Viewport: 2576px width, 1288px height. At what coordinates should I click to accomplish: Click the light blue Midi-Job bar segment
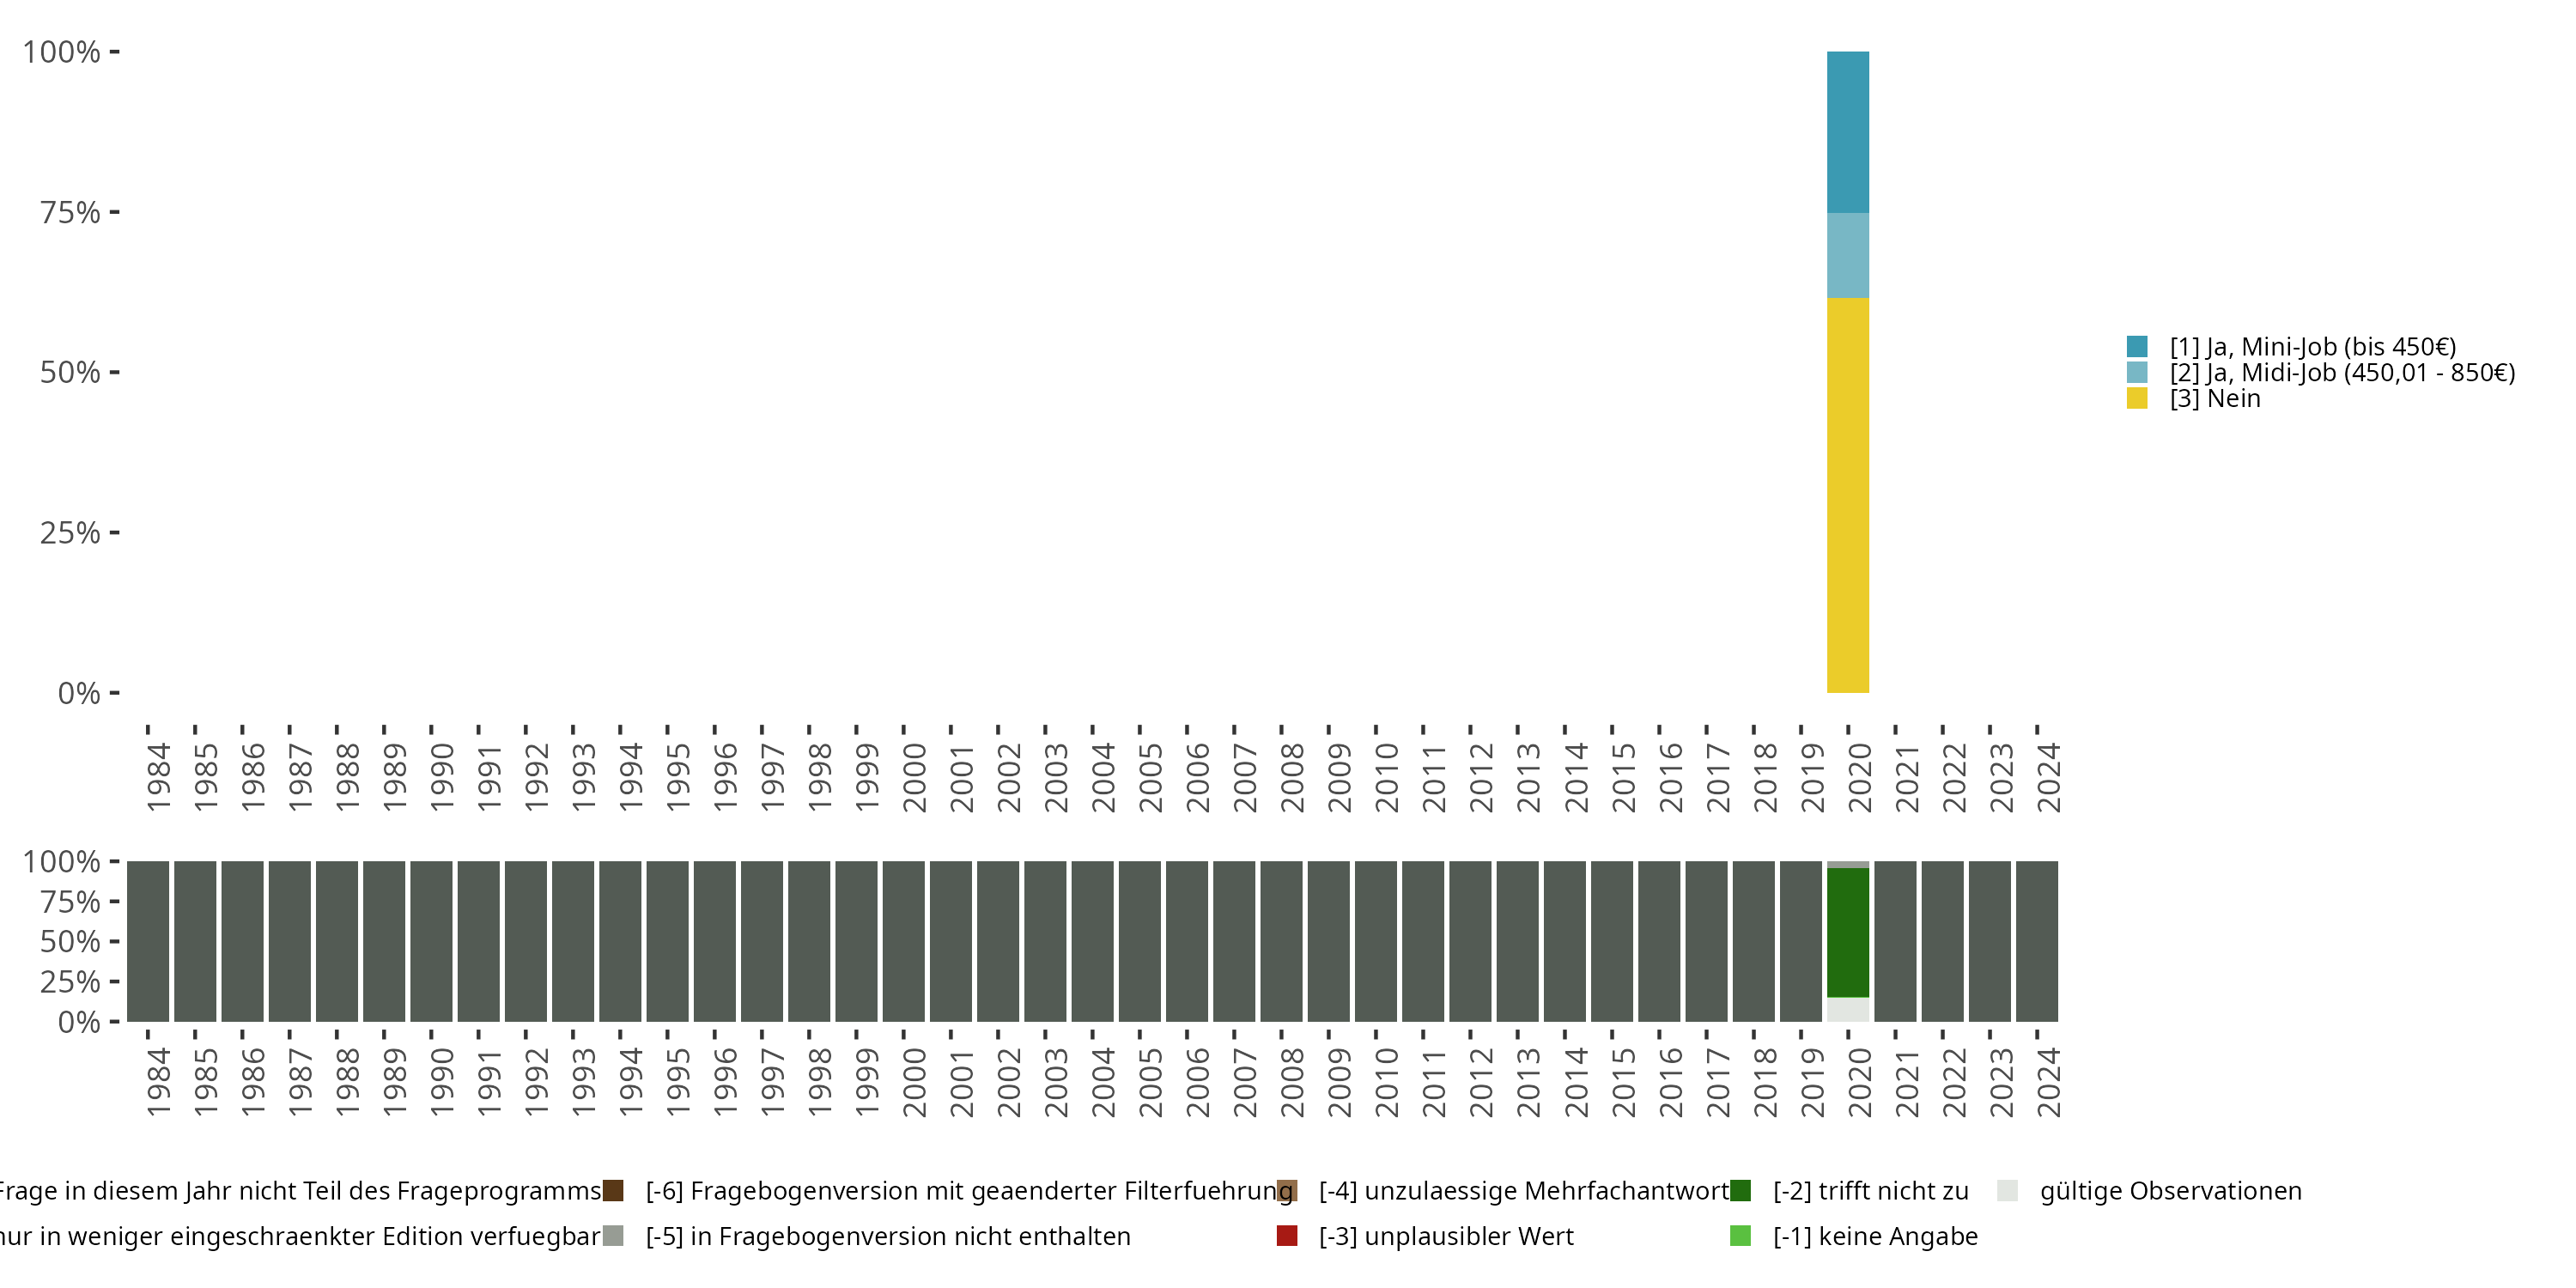1847,255
